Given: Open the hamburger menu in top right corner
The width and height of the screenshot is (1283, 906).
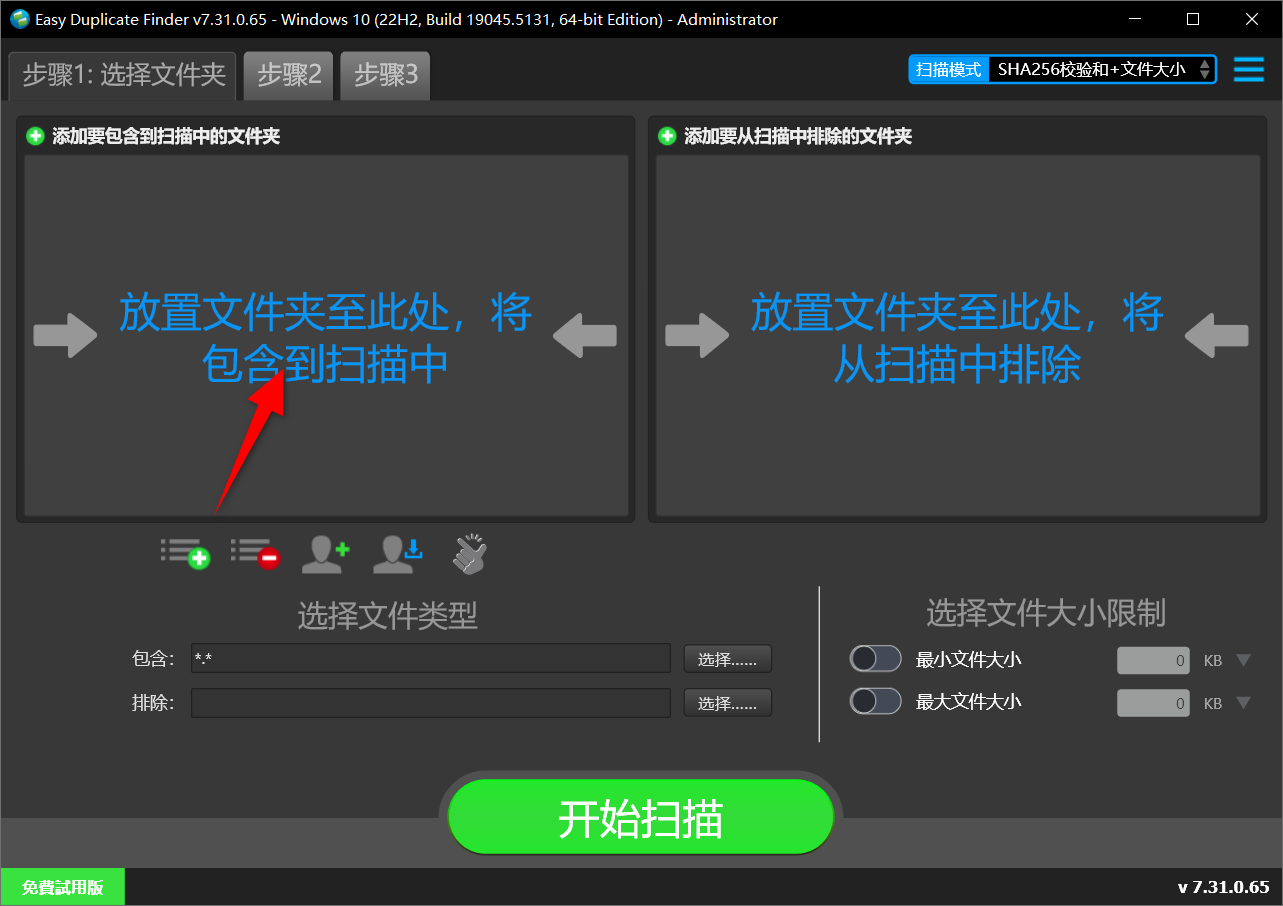Looking at the screenshot, I should [1248, 70].
